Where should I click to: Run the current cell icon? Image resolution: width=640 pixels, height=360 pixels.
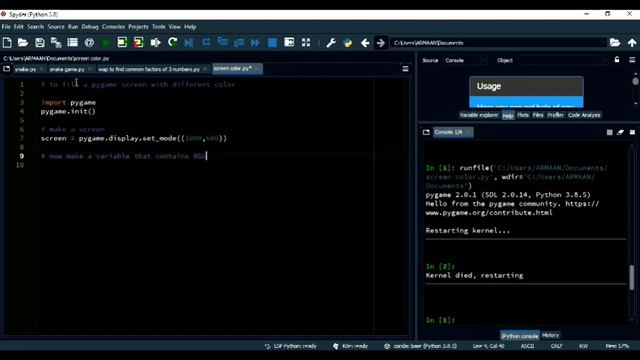(x=122, y=42)
